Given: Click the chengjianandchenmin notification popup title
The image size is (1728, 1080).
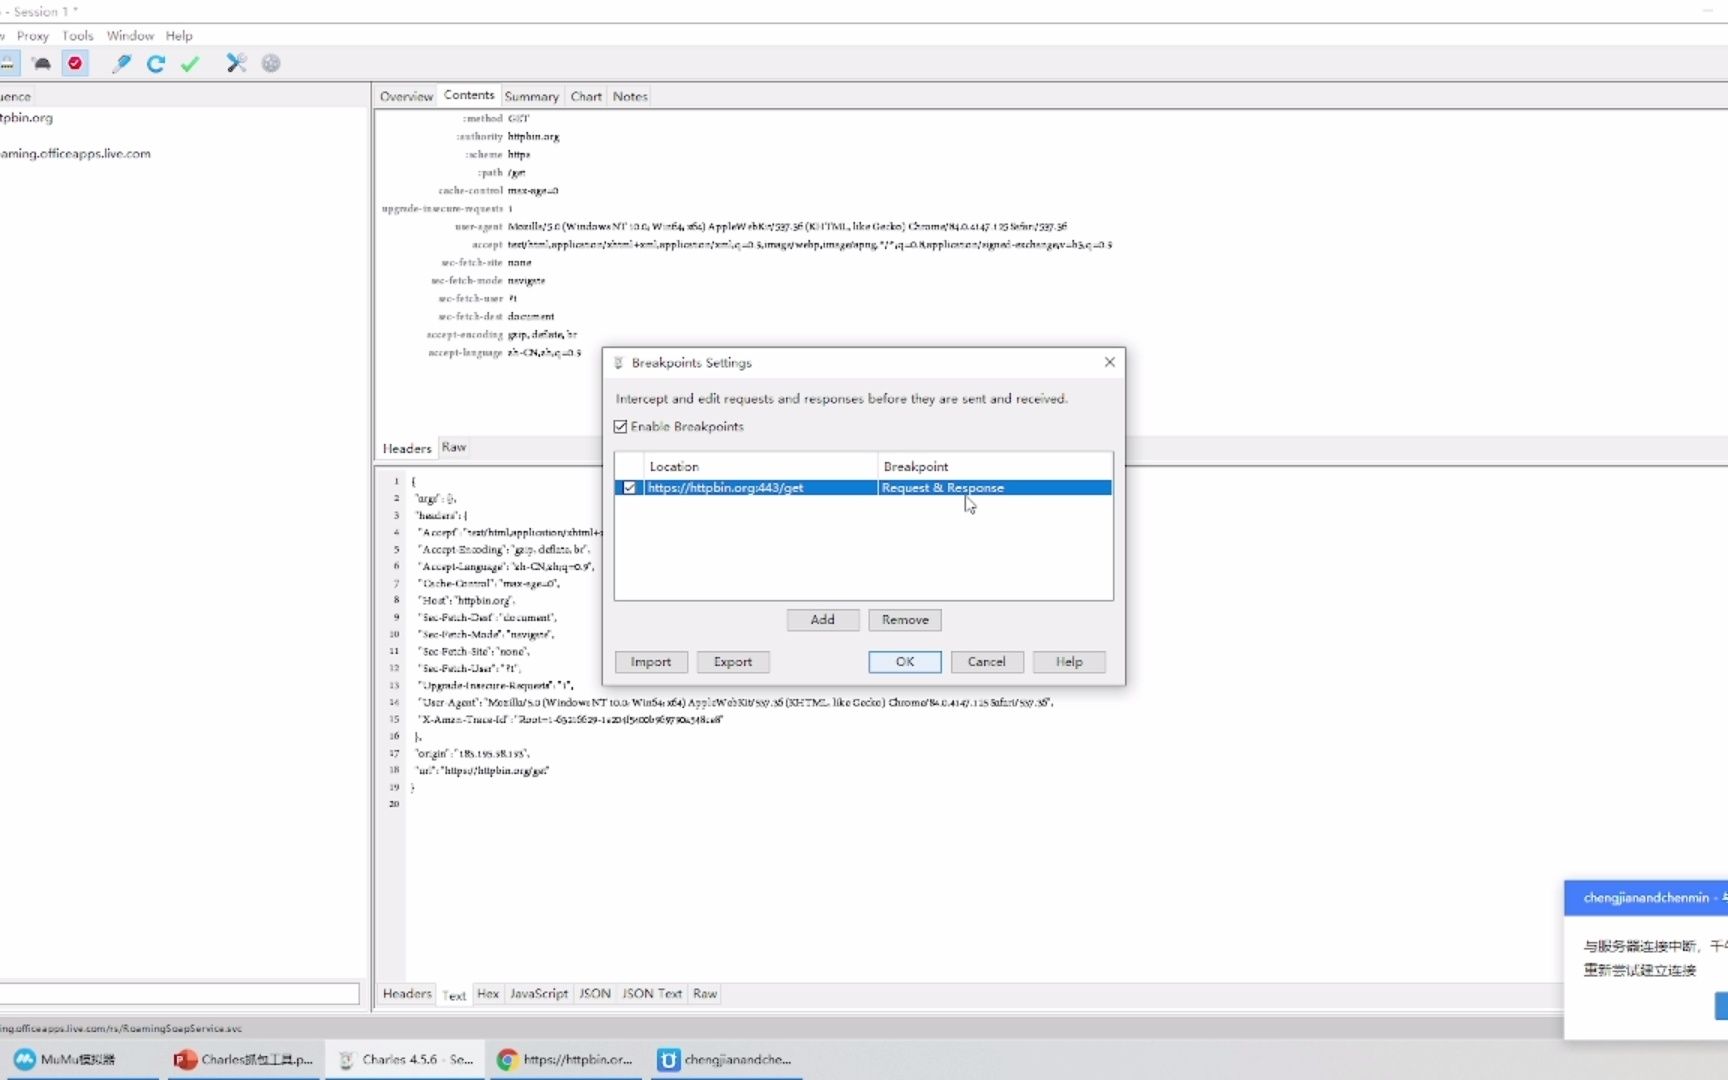Looking at the screenshot, I should click(x=1646, y=898).
